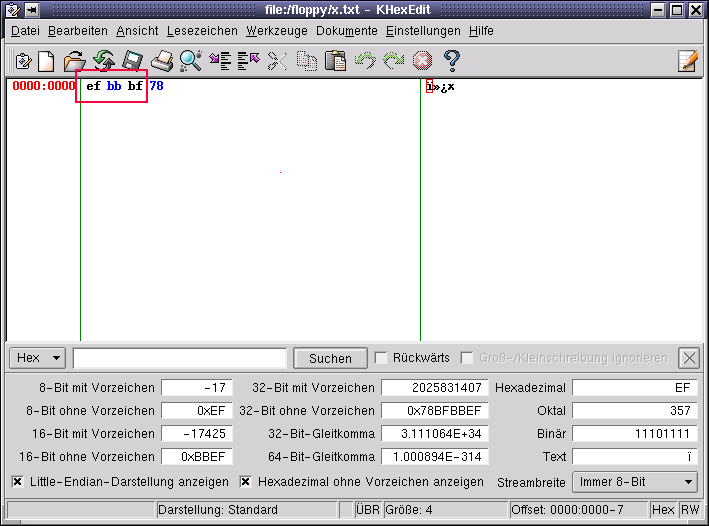
Task: Disable Little-Endian-Darstellung anzeigen checkbox
Action: [x=18, y=481]
